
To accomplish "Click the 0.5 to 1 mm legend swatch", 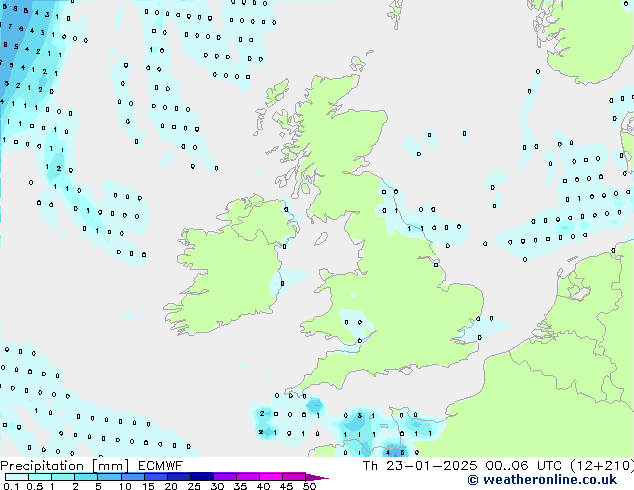I will (40, 477).
